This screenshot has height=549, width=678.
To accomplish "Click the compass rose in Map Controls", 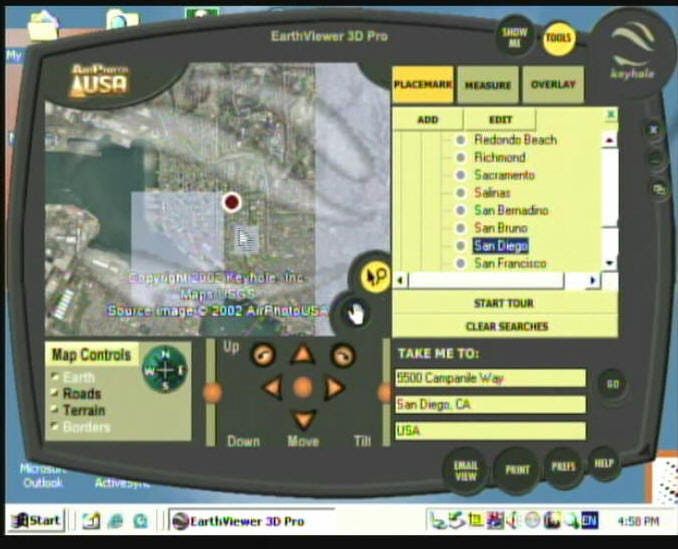I will [x=165, y=370].
